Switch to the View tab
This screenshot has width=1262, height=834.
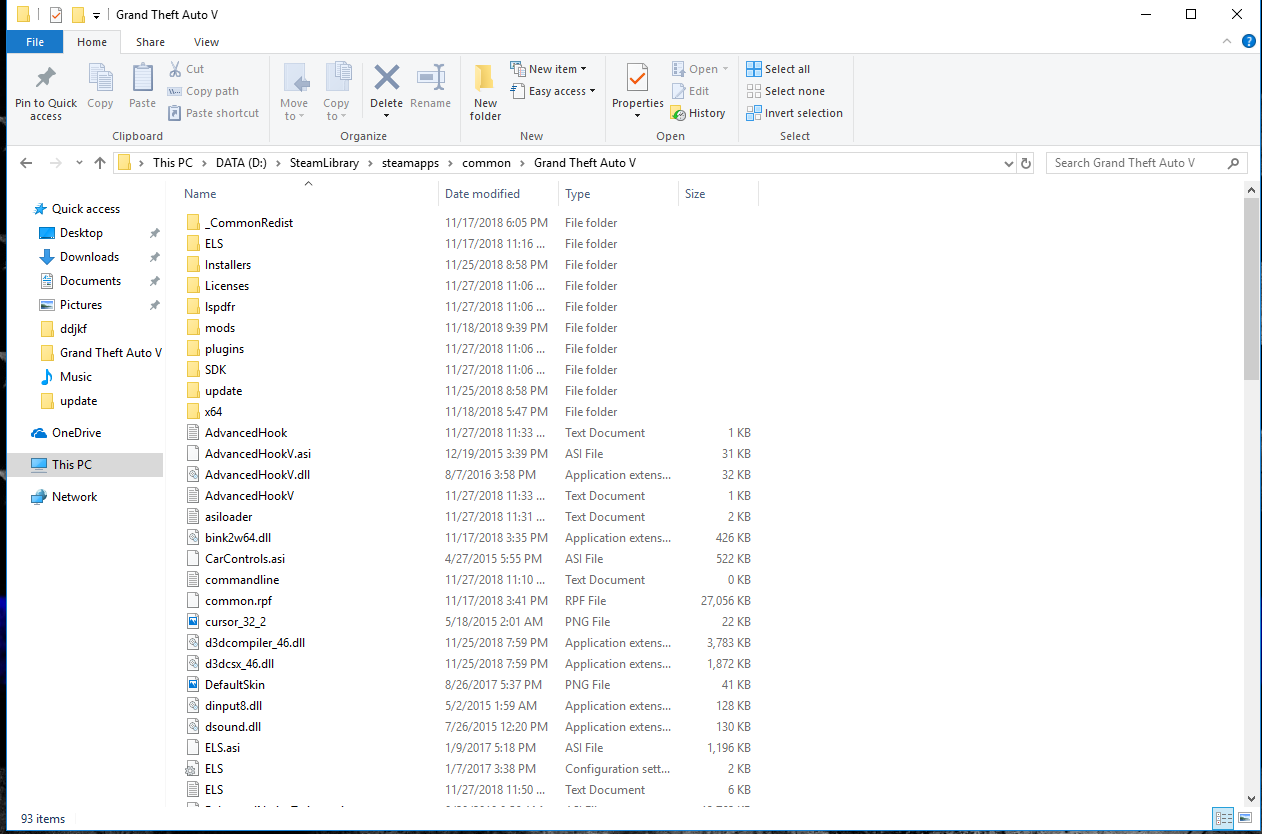click(207, 42)
